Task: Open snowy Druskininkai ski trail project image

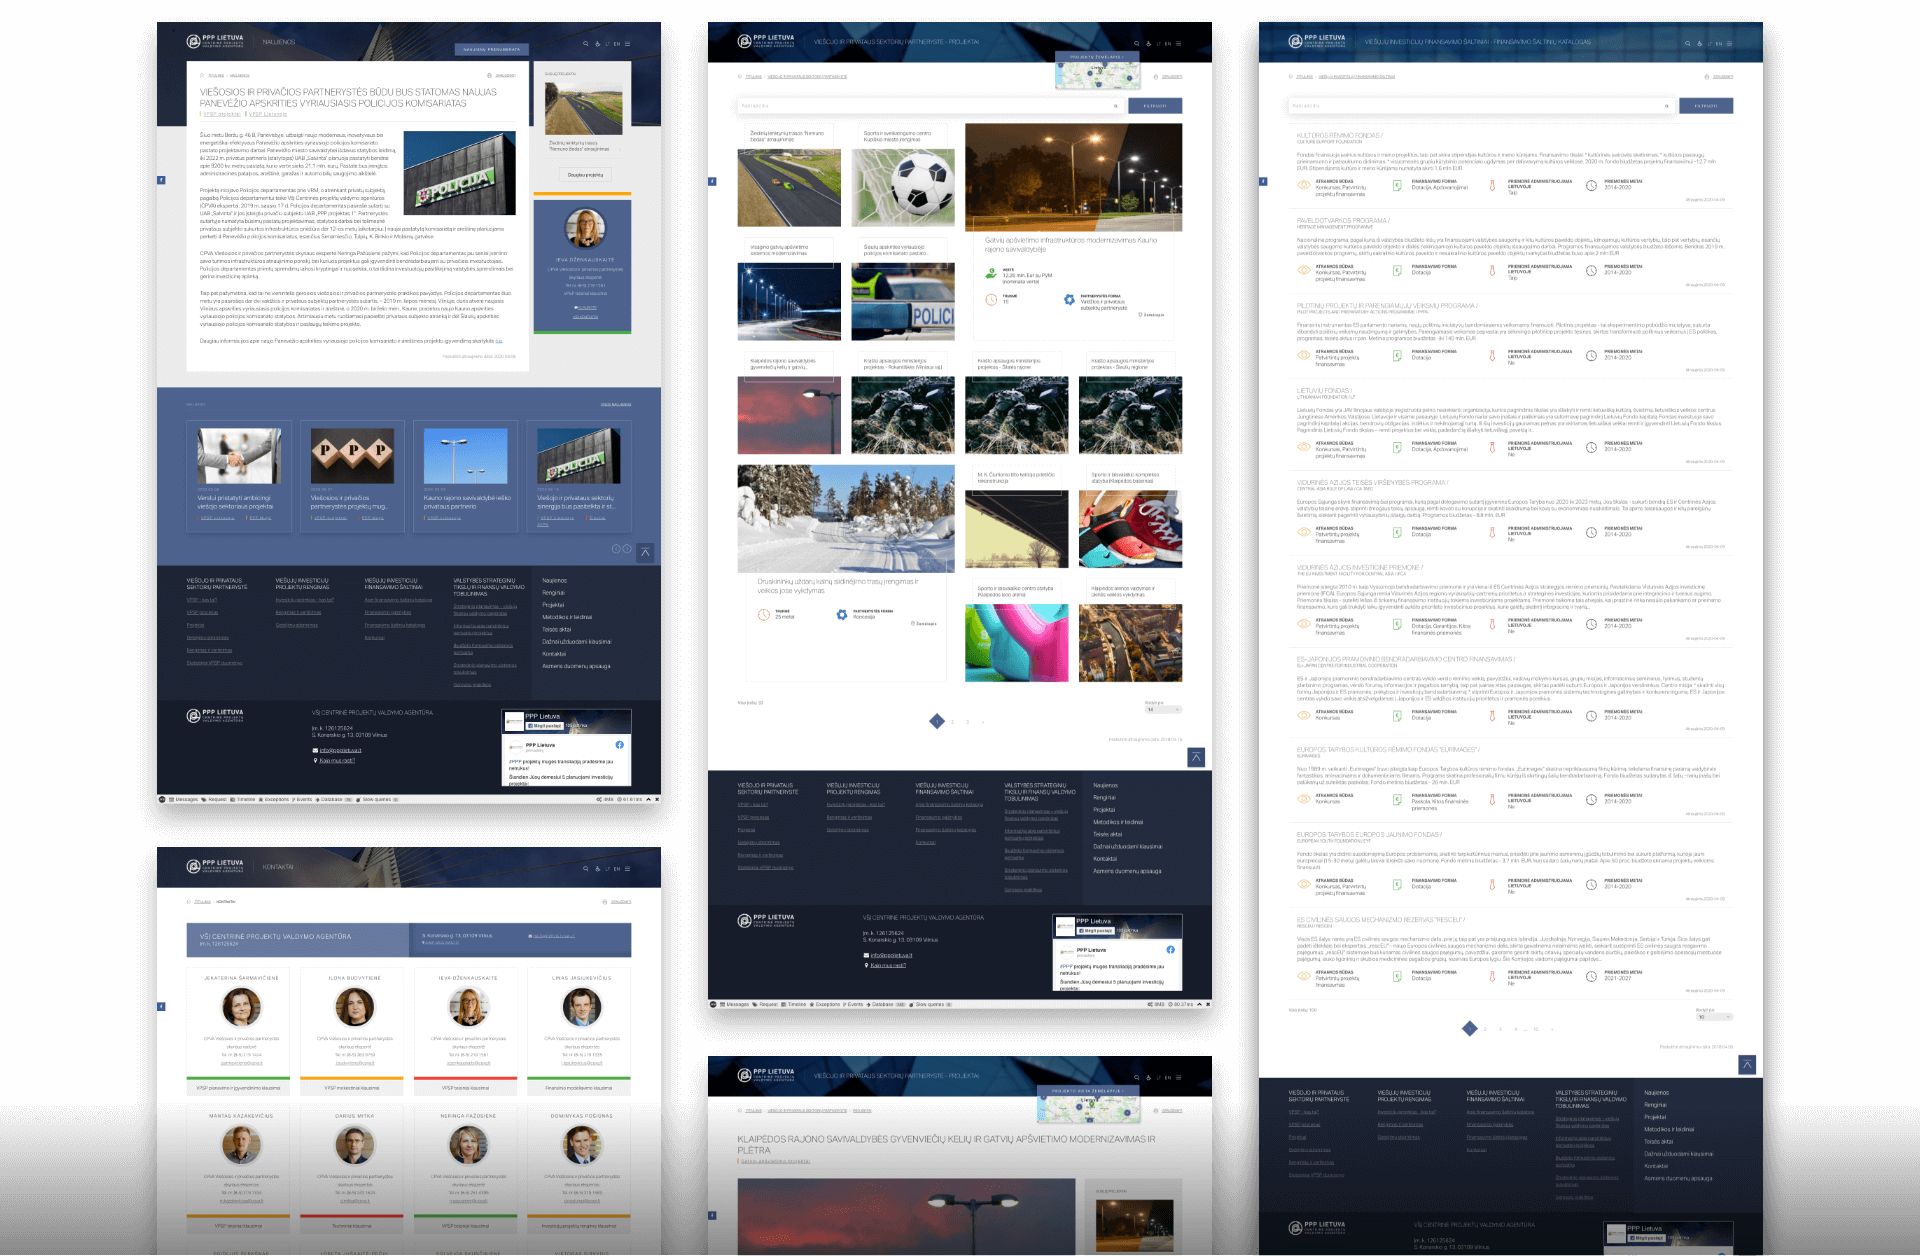Action: (x=846, y=518)
